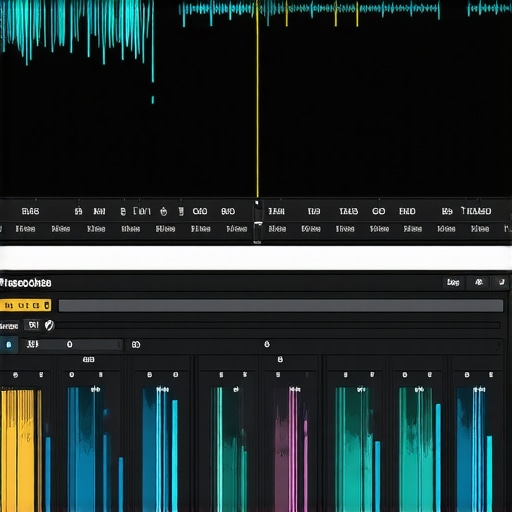The height and width of the screenshot is (512, 512).
Task: Click the small label atop the pink meter
Action: pyautogui.click(x=295, y=389)
